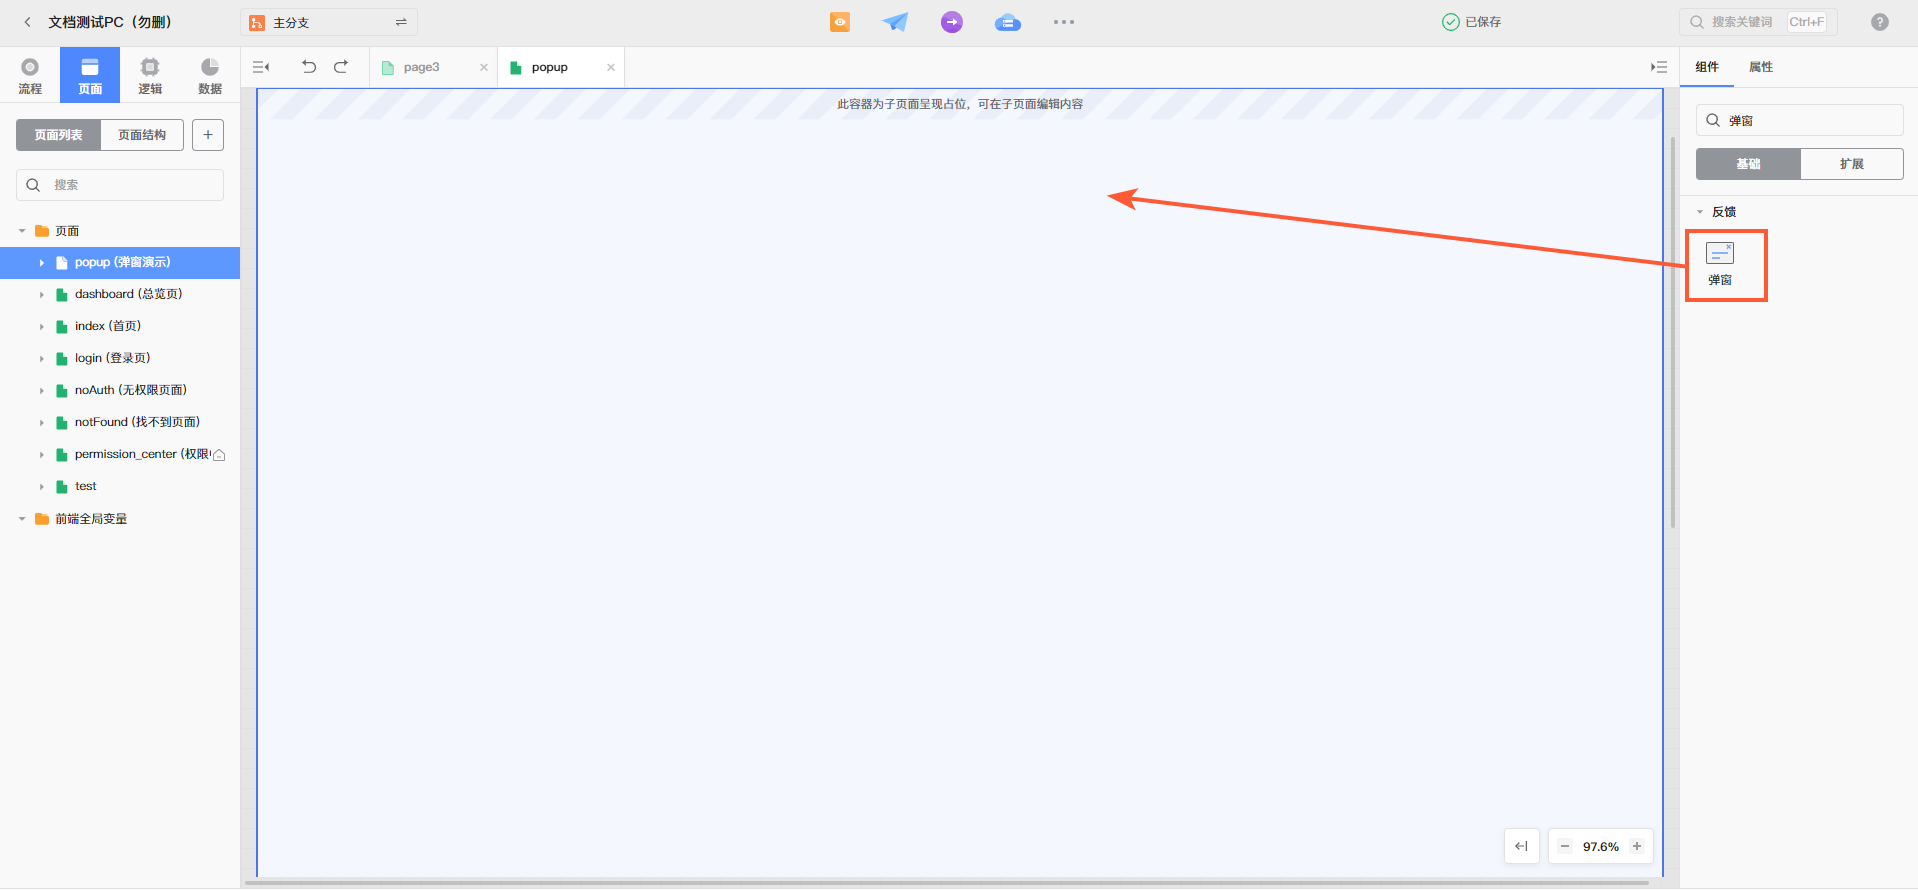Switch to the 数据 section
Image resolution: width=1918 pixels, height=890 pixels.
(x=210, y=75)
